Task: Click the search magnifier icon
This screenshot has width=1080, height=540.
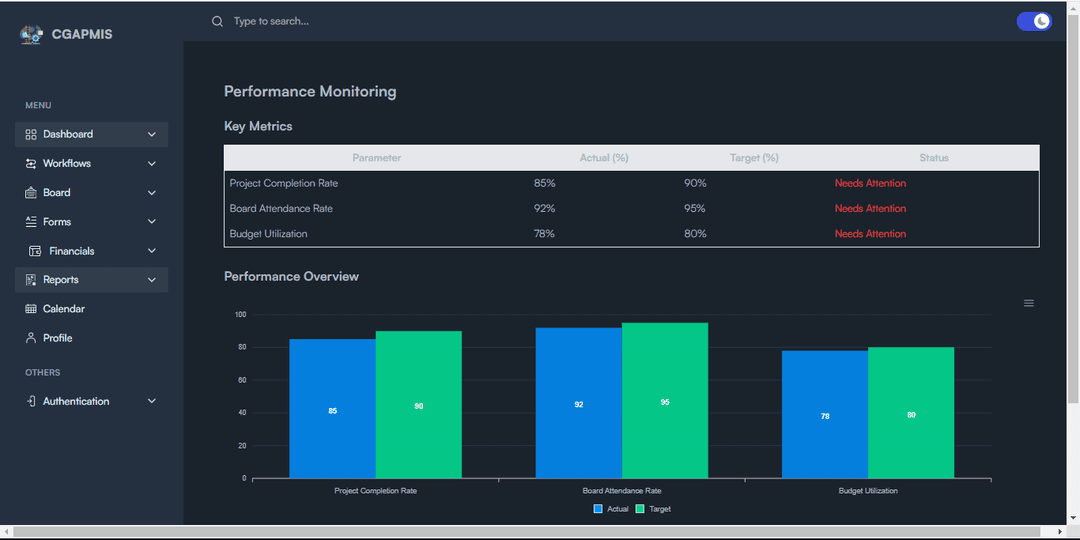Action: (217, 21)
